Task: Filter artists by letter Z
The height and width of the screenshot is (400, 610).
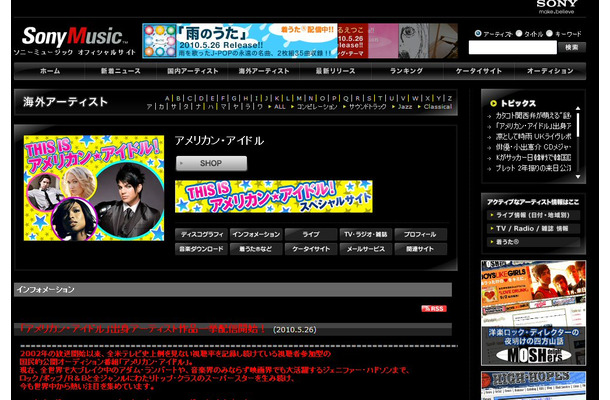Action: [449, 98]
